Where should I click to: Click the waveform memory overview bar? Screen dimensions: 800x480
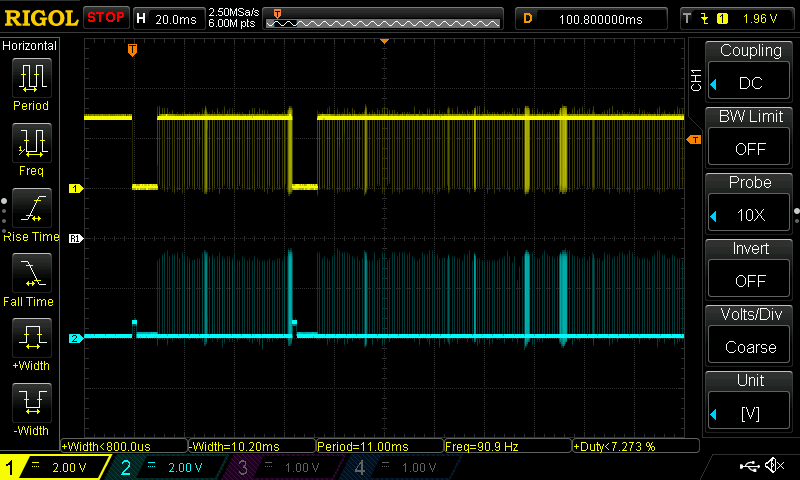[x=383, y=19]
